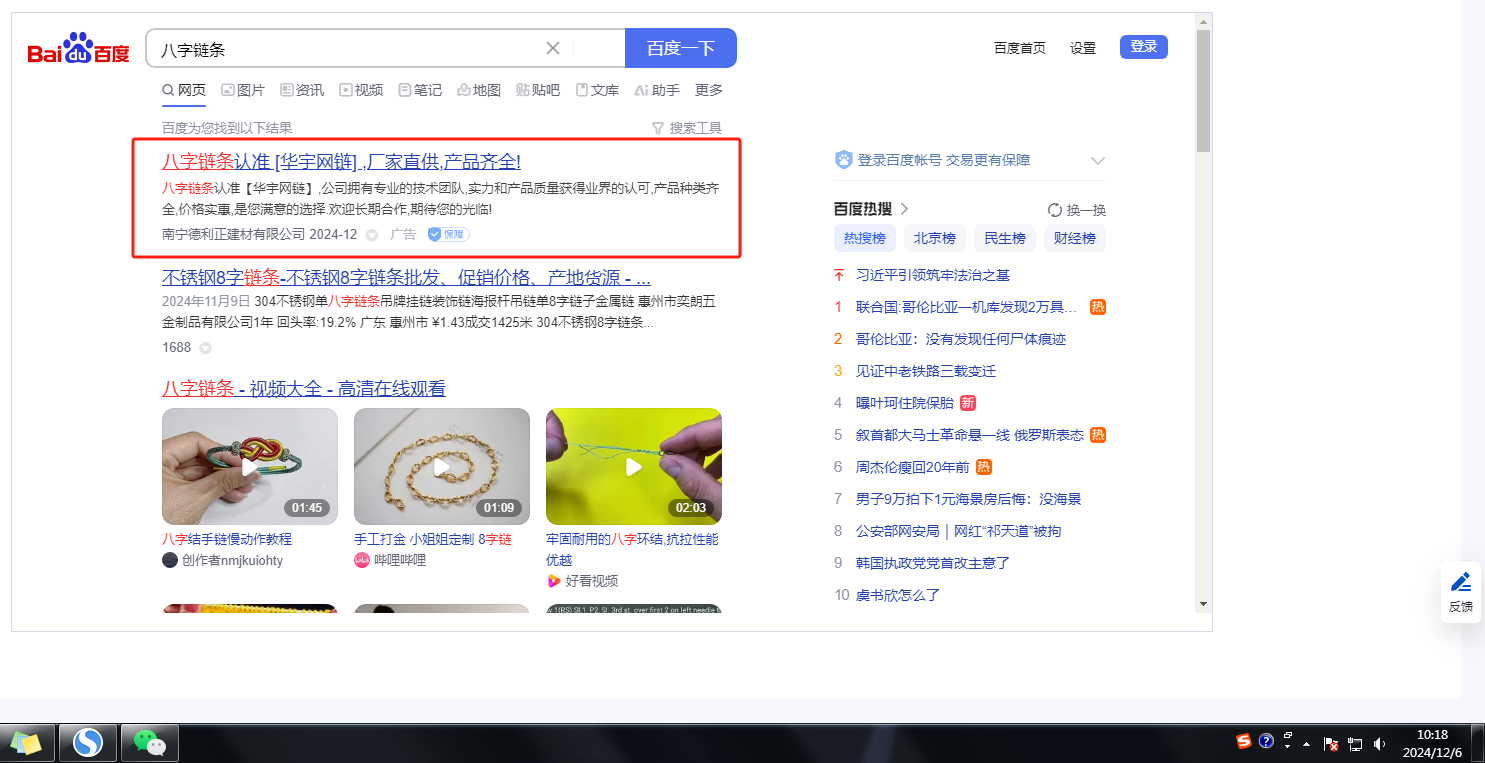1485x763 pixels.
Task: Switch to the 资讯 tab
Action: (302, 90)
